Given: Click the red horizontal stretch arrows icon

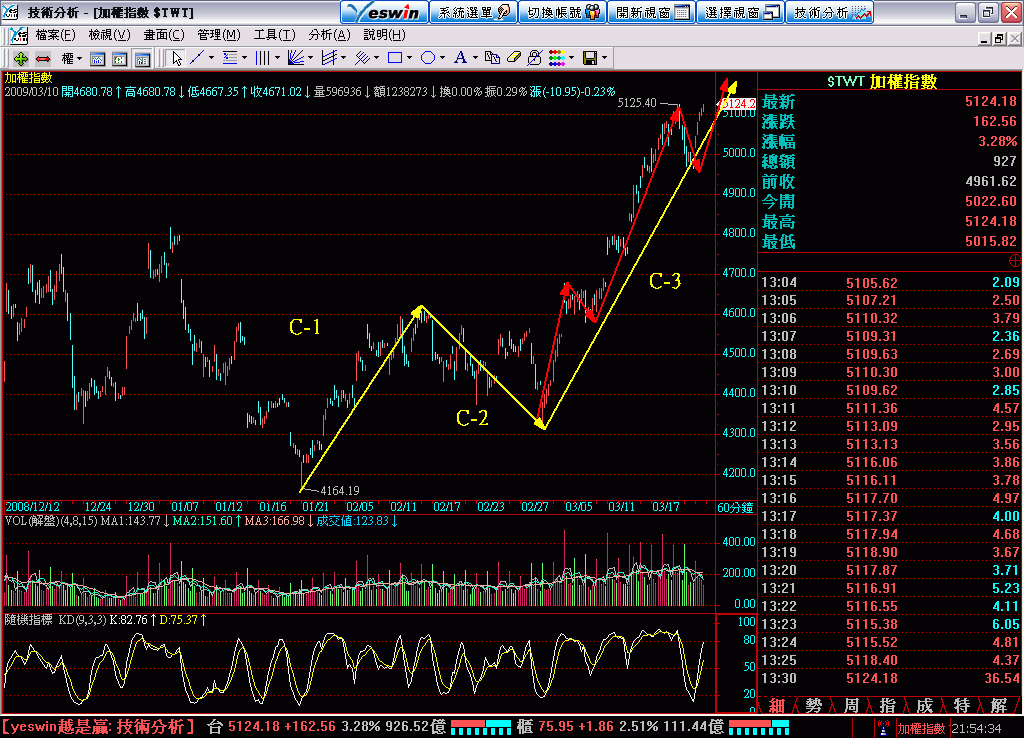Looking at the screenshot, I should (43, 59).
